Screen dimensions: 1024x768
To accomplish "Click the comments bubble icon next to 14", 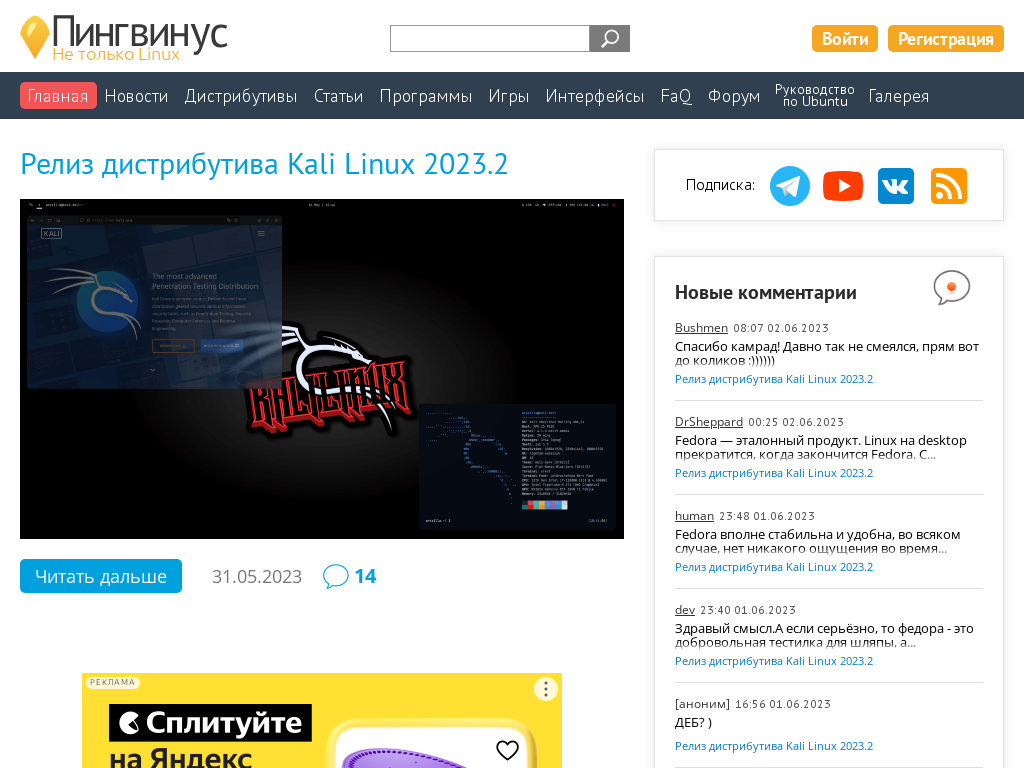I will (x=336, y=576).
